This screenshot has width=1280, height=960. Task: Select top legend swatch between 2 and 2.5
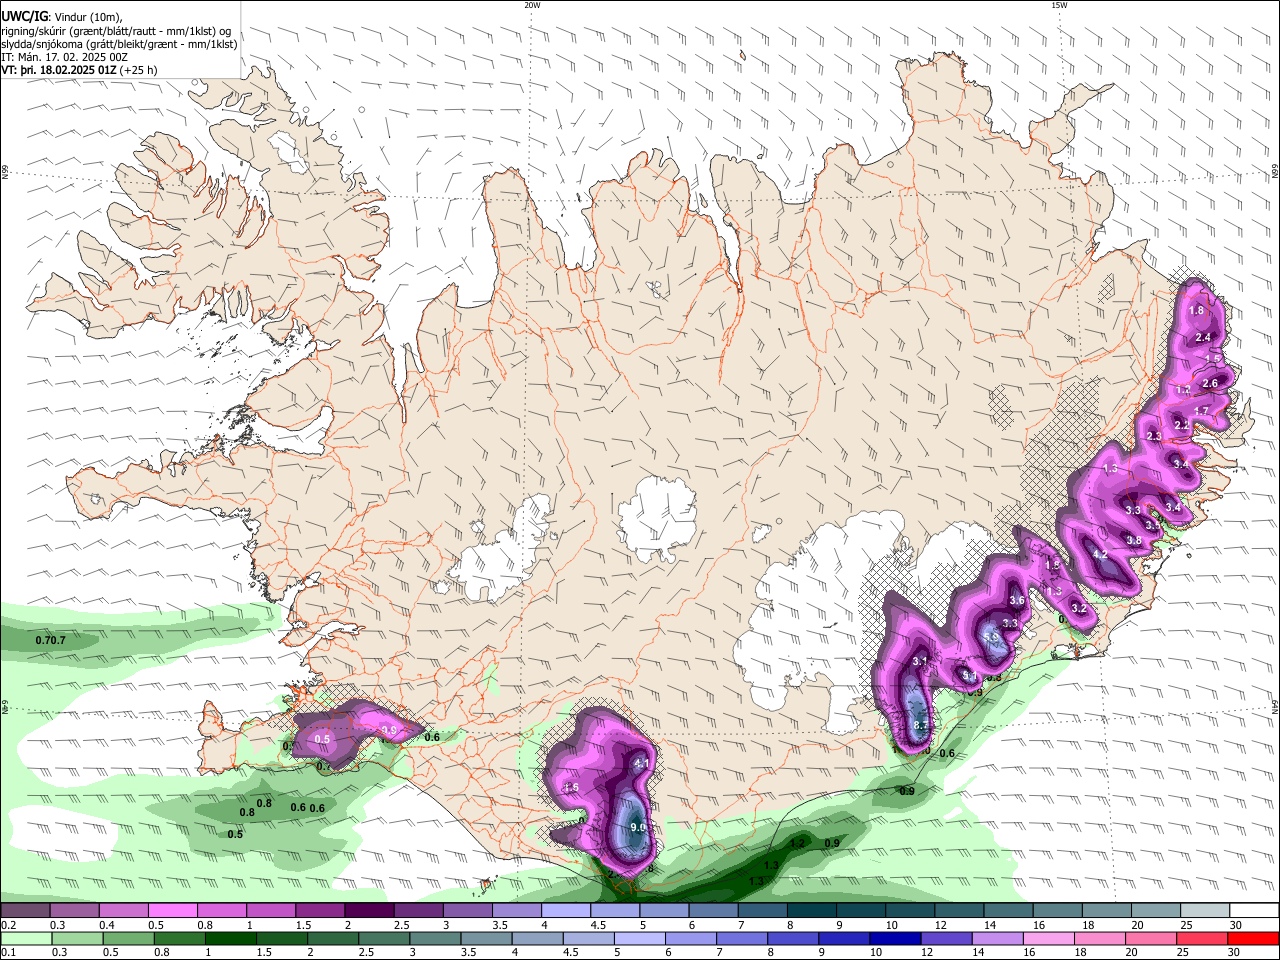(368, 910)
